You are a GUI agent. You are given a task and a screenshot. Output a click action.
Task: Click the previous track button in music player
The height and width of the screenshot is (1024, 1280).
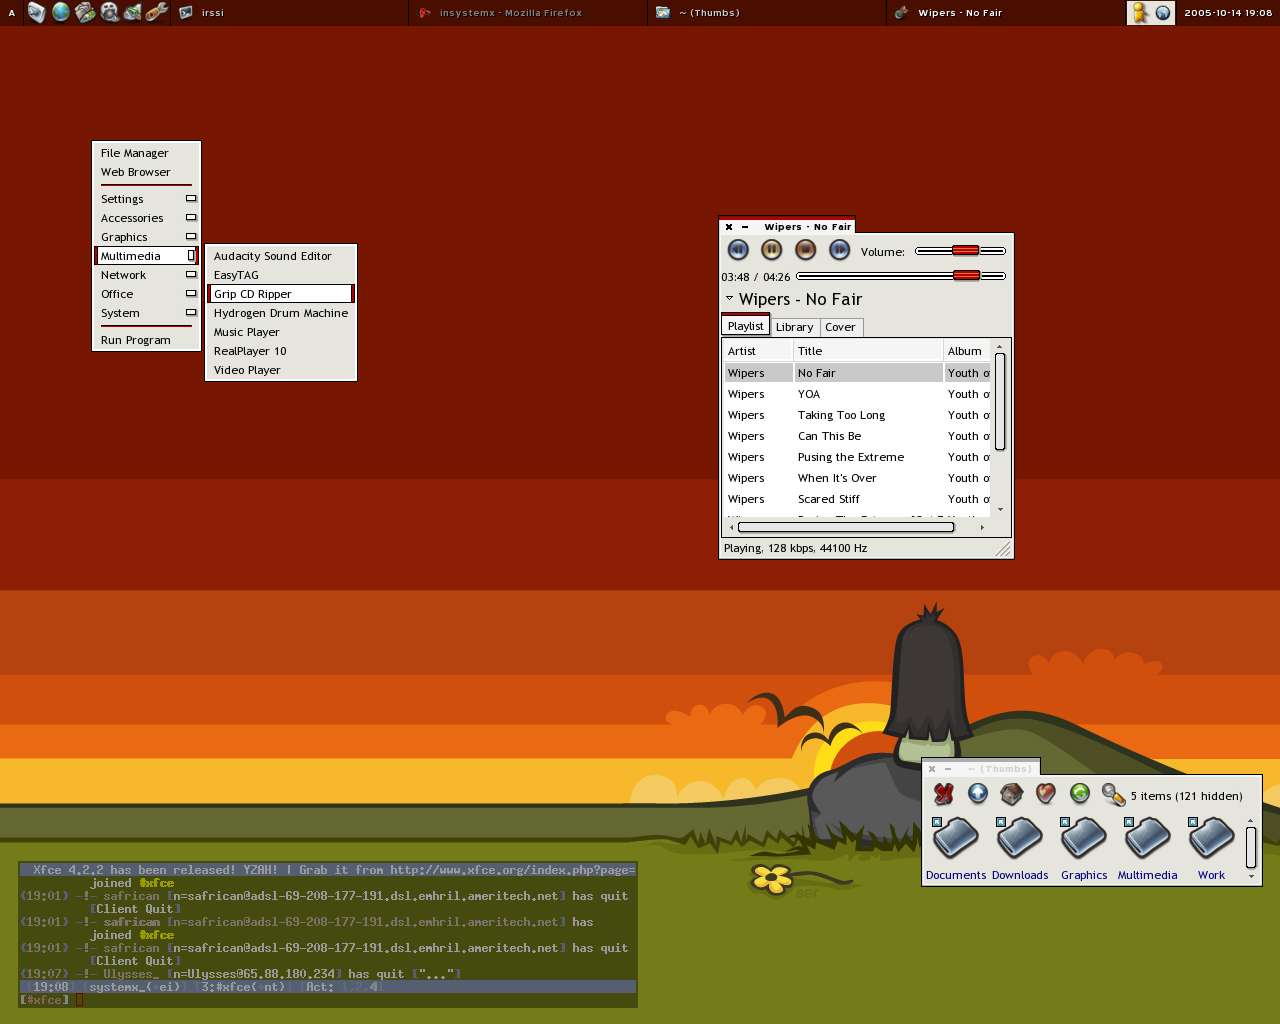click(x=738, y=250)
